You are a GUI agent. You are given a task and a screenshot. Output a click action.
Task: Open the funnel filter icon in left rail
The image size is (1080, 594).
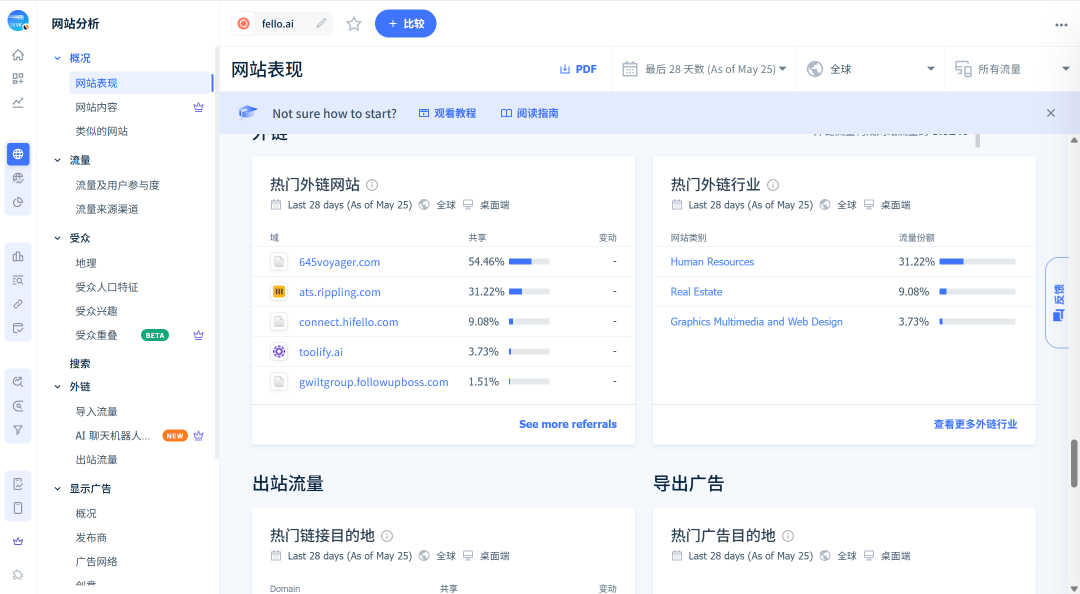tap(18, 430)
